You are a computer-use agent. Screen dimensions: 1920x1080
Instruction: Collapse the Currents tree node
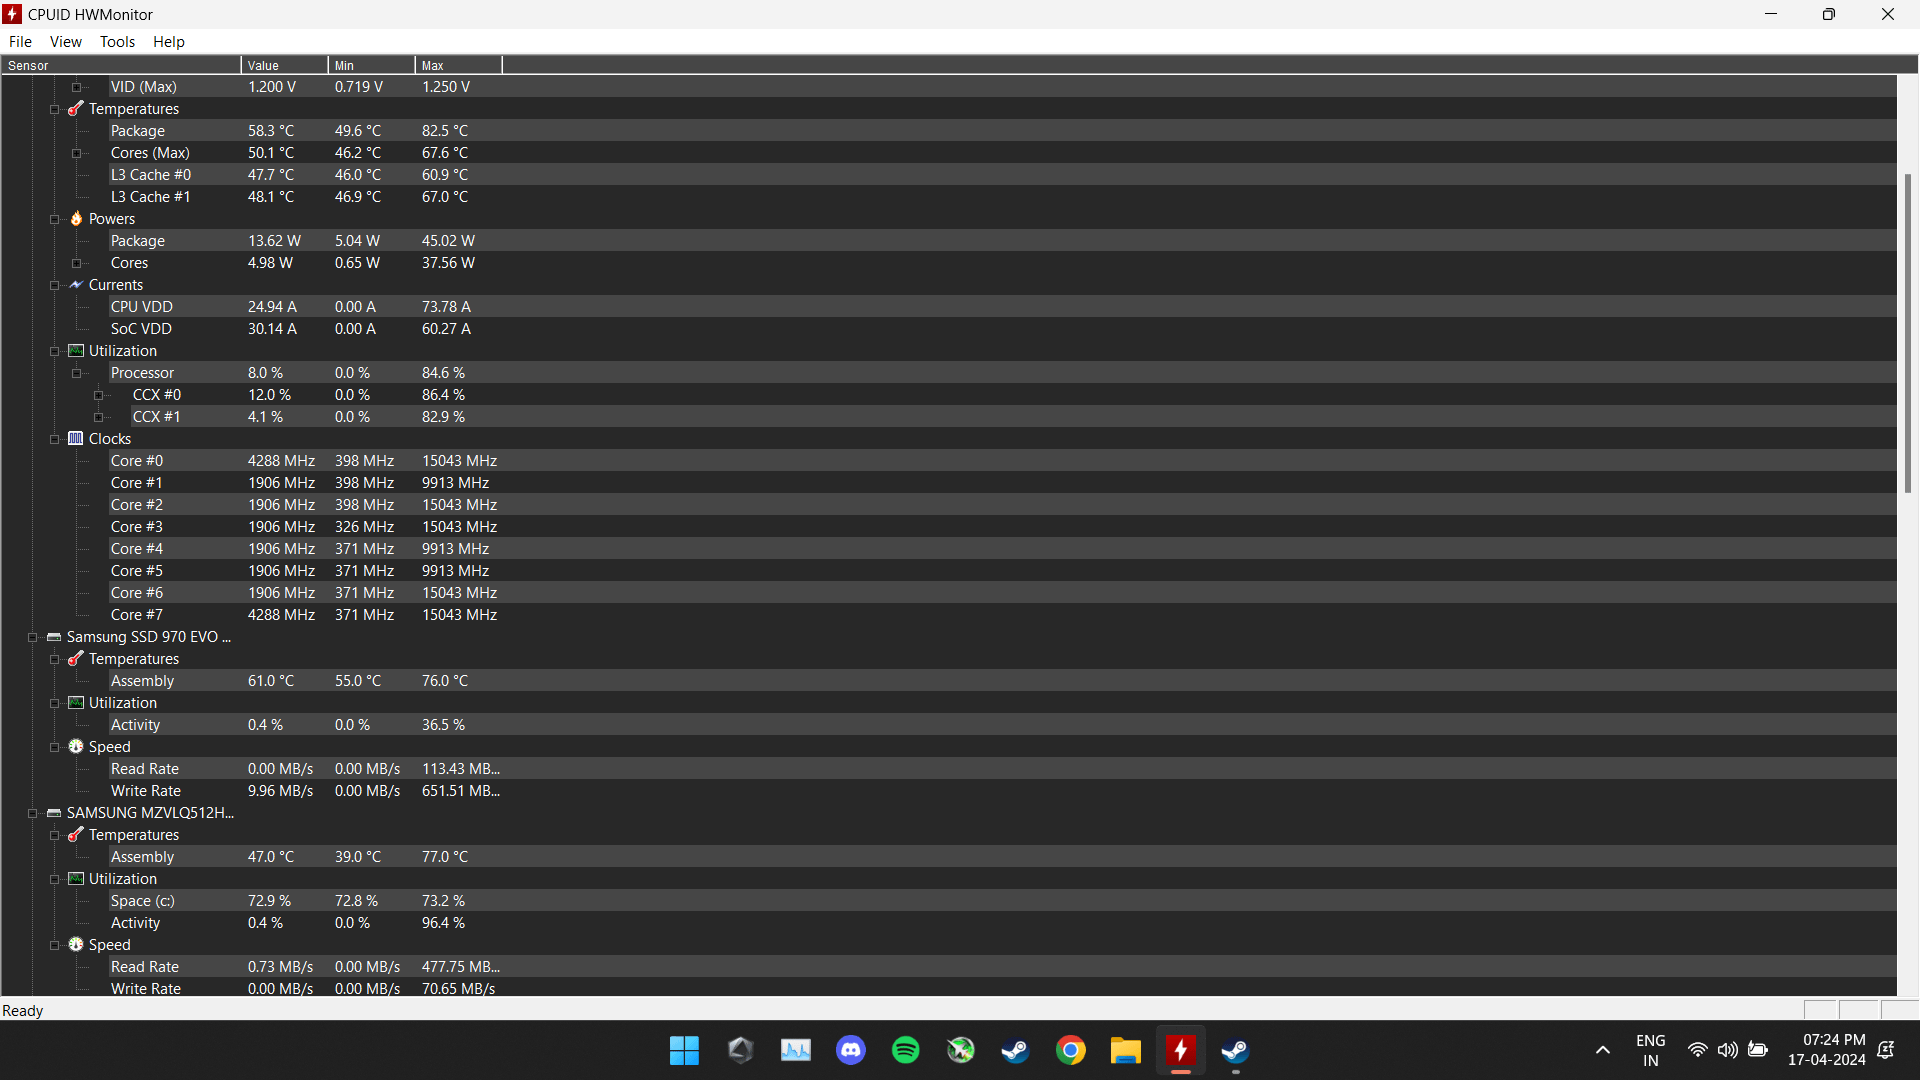click(55, 285)
